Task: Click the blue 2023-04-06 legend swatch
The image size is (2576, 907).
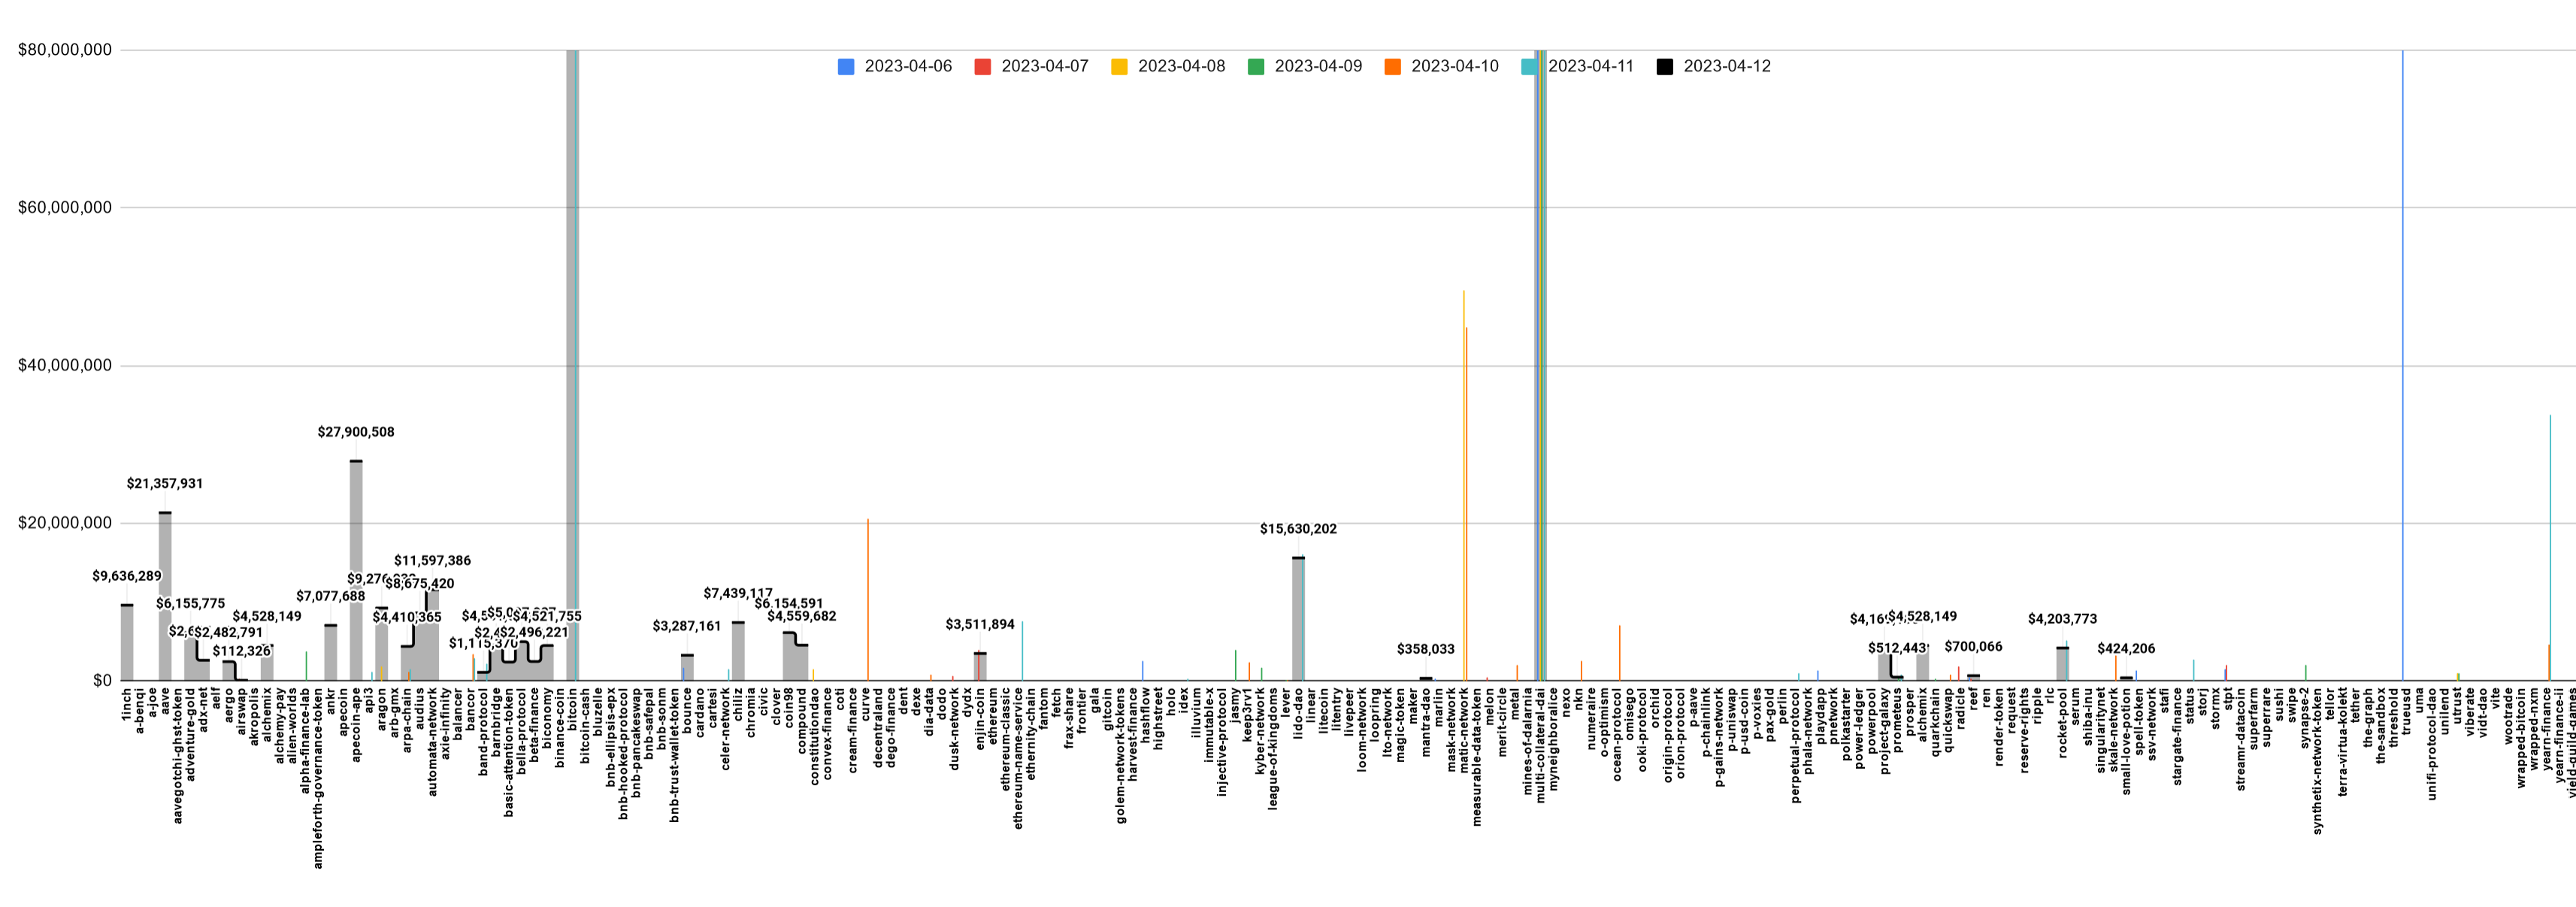Action: (846, 66)
